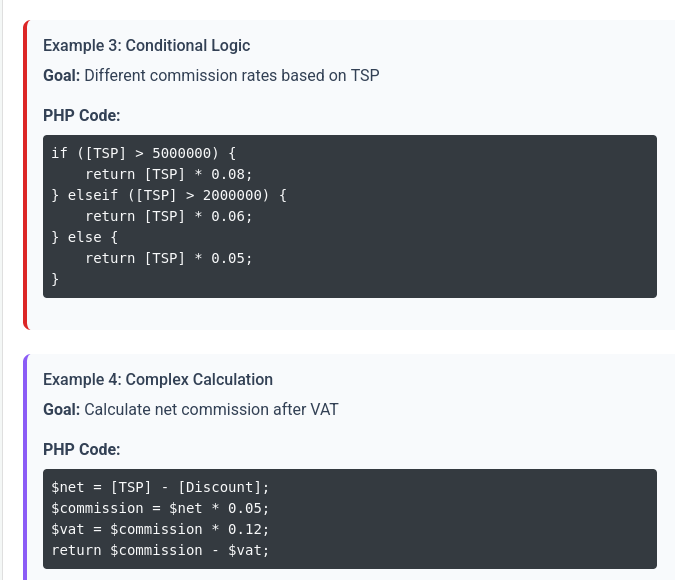Click the '} else {' code line
The image size is (675, 580).
coord(84,237)
